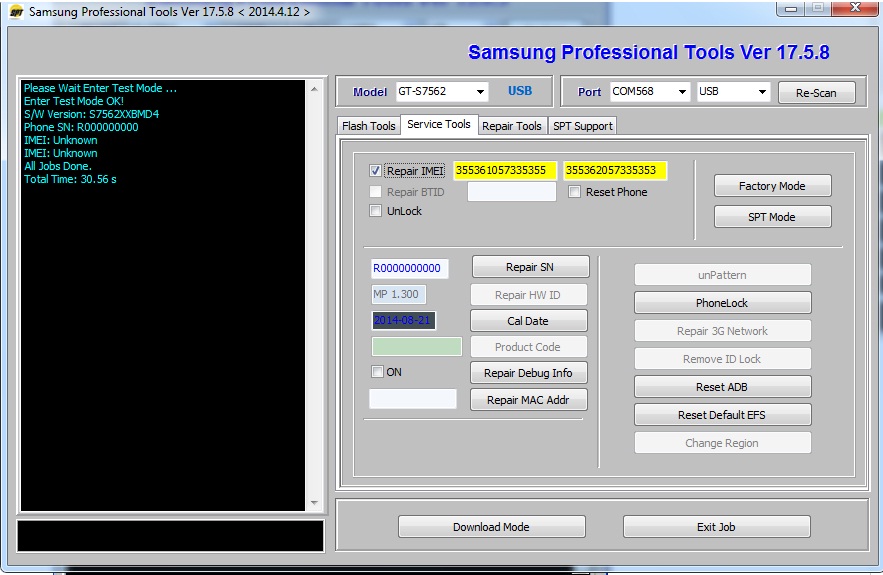The width and height of the screenshot is (883, 575).
Task: Click the unPattern button
Action: [723, 275]
